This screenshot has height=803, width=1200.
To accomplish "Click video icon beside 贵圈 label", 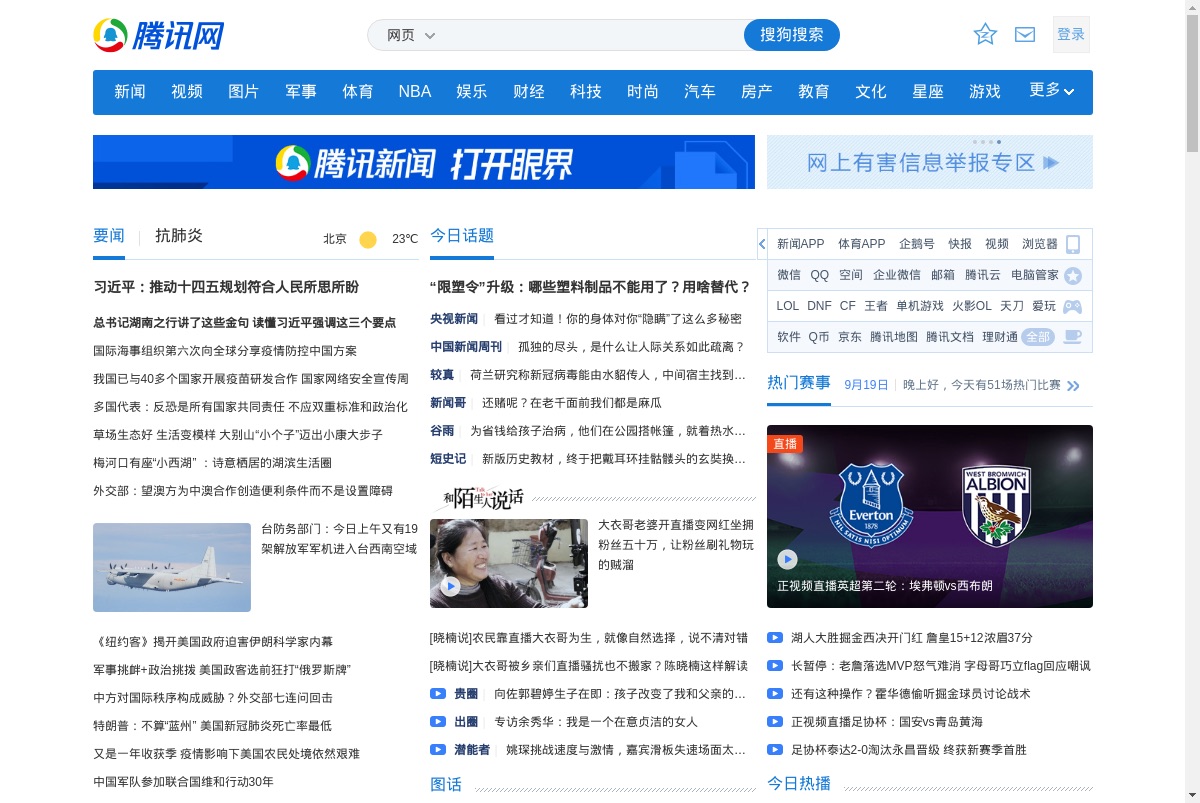I will (438, 693).
